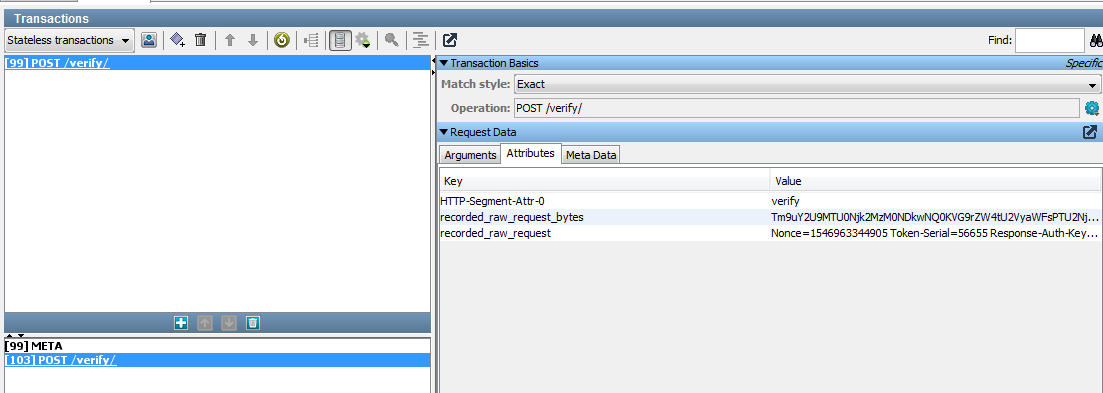The width and height of the screenshot is (1103, 393).
Task: Click the Nonce=1546963344905 value cell
Action: [936, 233]
